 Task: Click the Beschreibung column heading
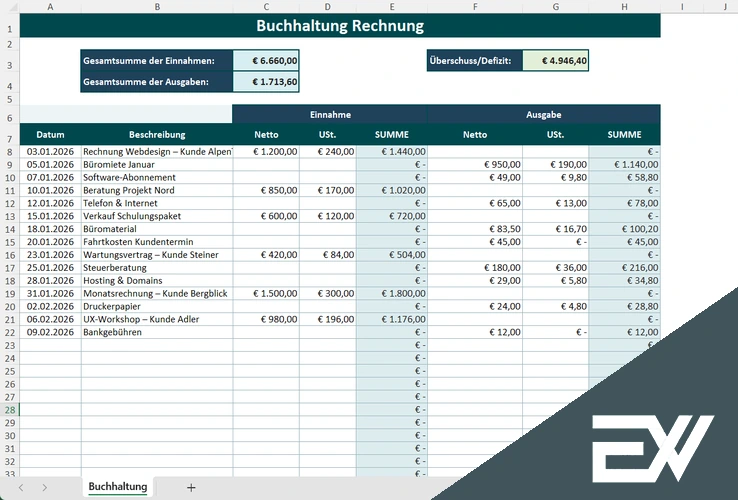tap(157, 135)
